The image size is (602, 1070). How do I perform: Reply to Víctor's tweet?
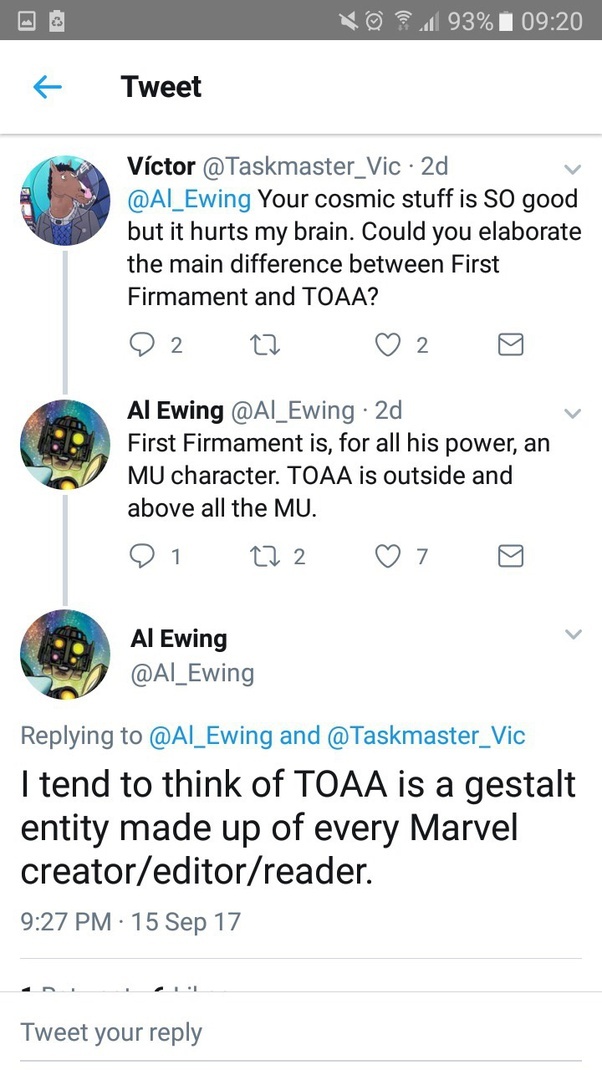[140, 345]
